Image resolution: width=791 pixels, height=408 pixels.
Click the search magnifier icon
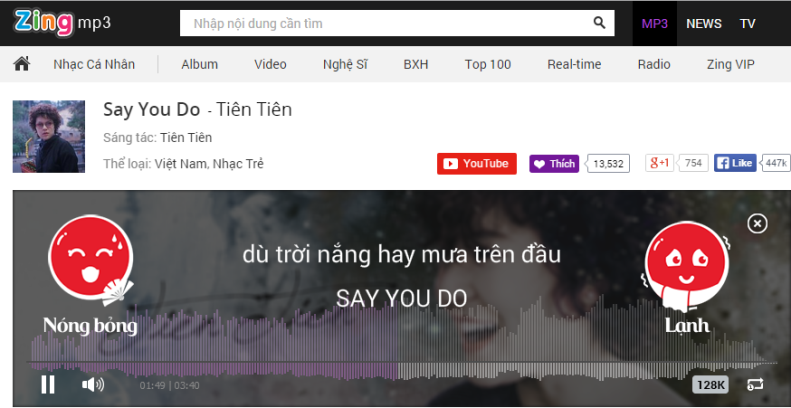[x=599, y=23]
